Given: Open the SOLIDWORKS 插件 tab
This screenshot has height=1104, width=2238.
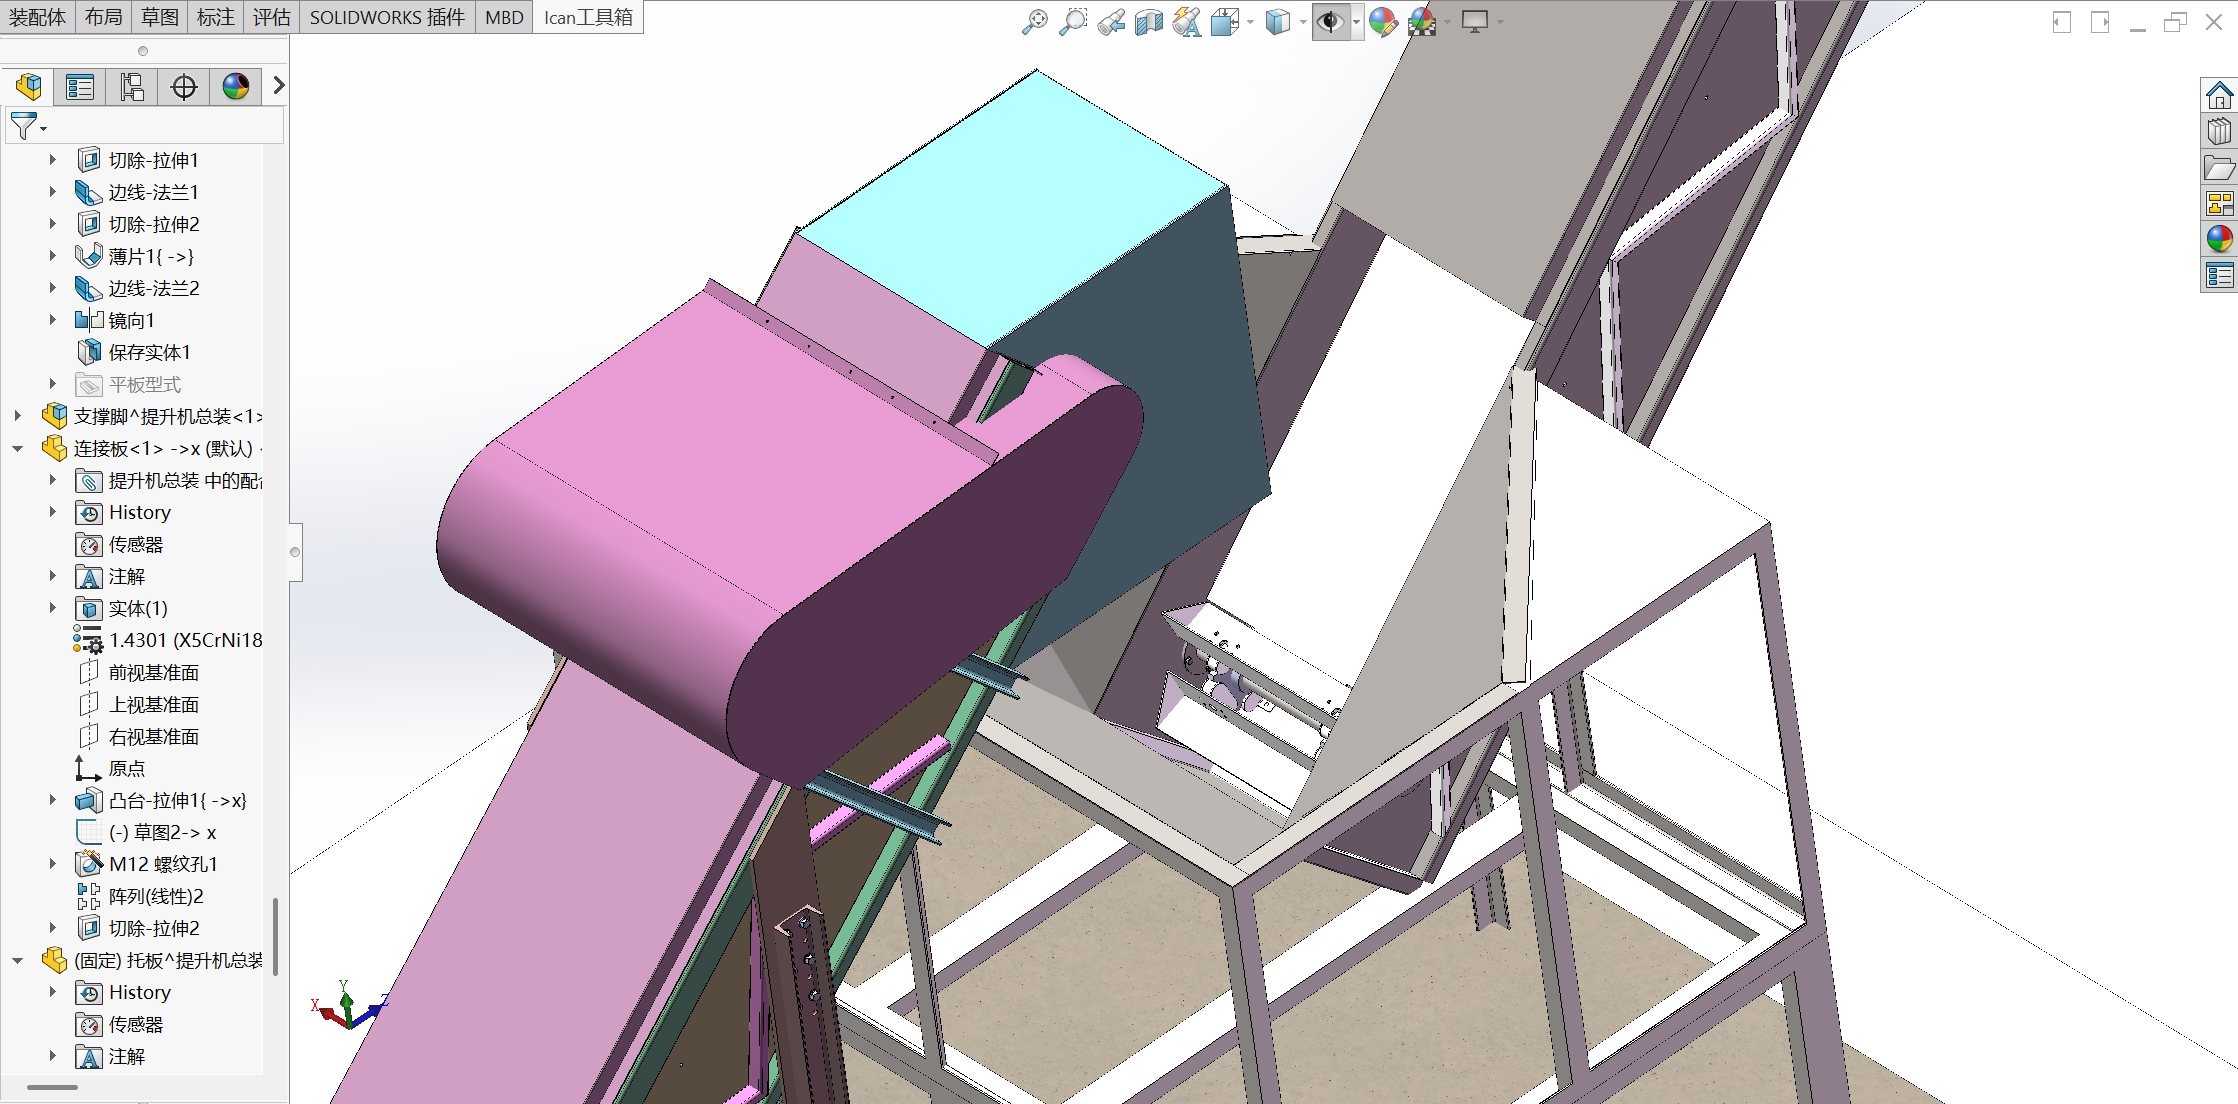Looking at the screenshot, I should click(387, 17).
